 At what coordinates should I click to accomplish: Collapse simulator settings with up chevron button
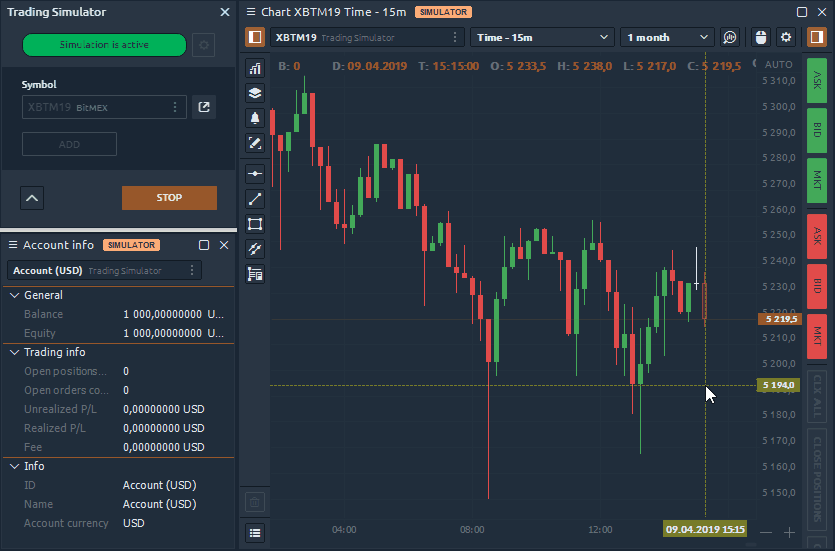click(x=32, y=198)
